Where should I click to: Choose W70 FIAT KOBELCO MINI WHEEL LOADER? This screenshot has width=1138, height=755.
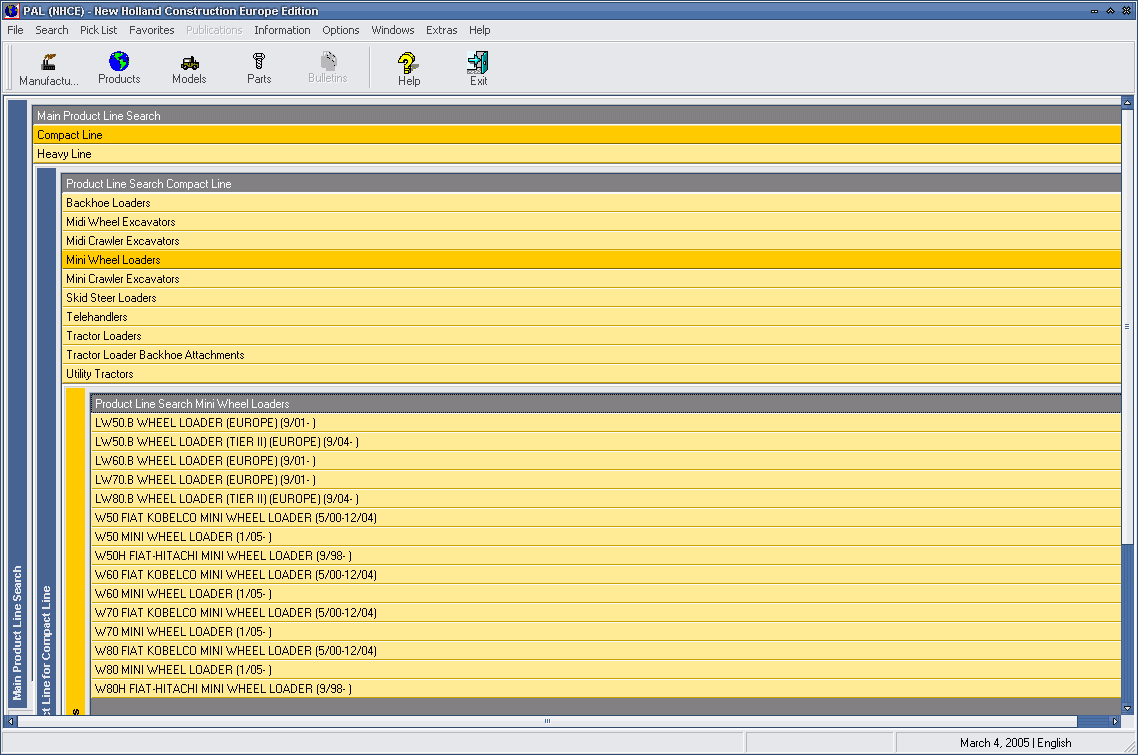[x=606, y=613]
